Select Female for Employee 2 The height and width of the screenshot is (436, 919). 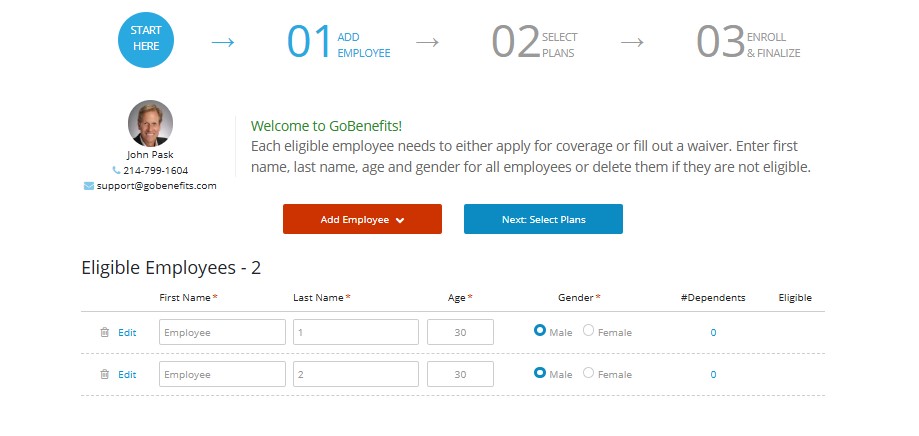pos(588,373)
